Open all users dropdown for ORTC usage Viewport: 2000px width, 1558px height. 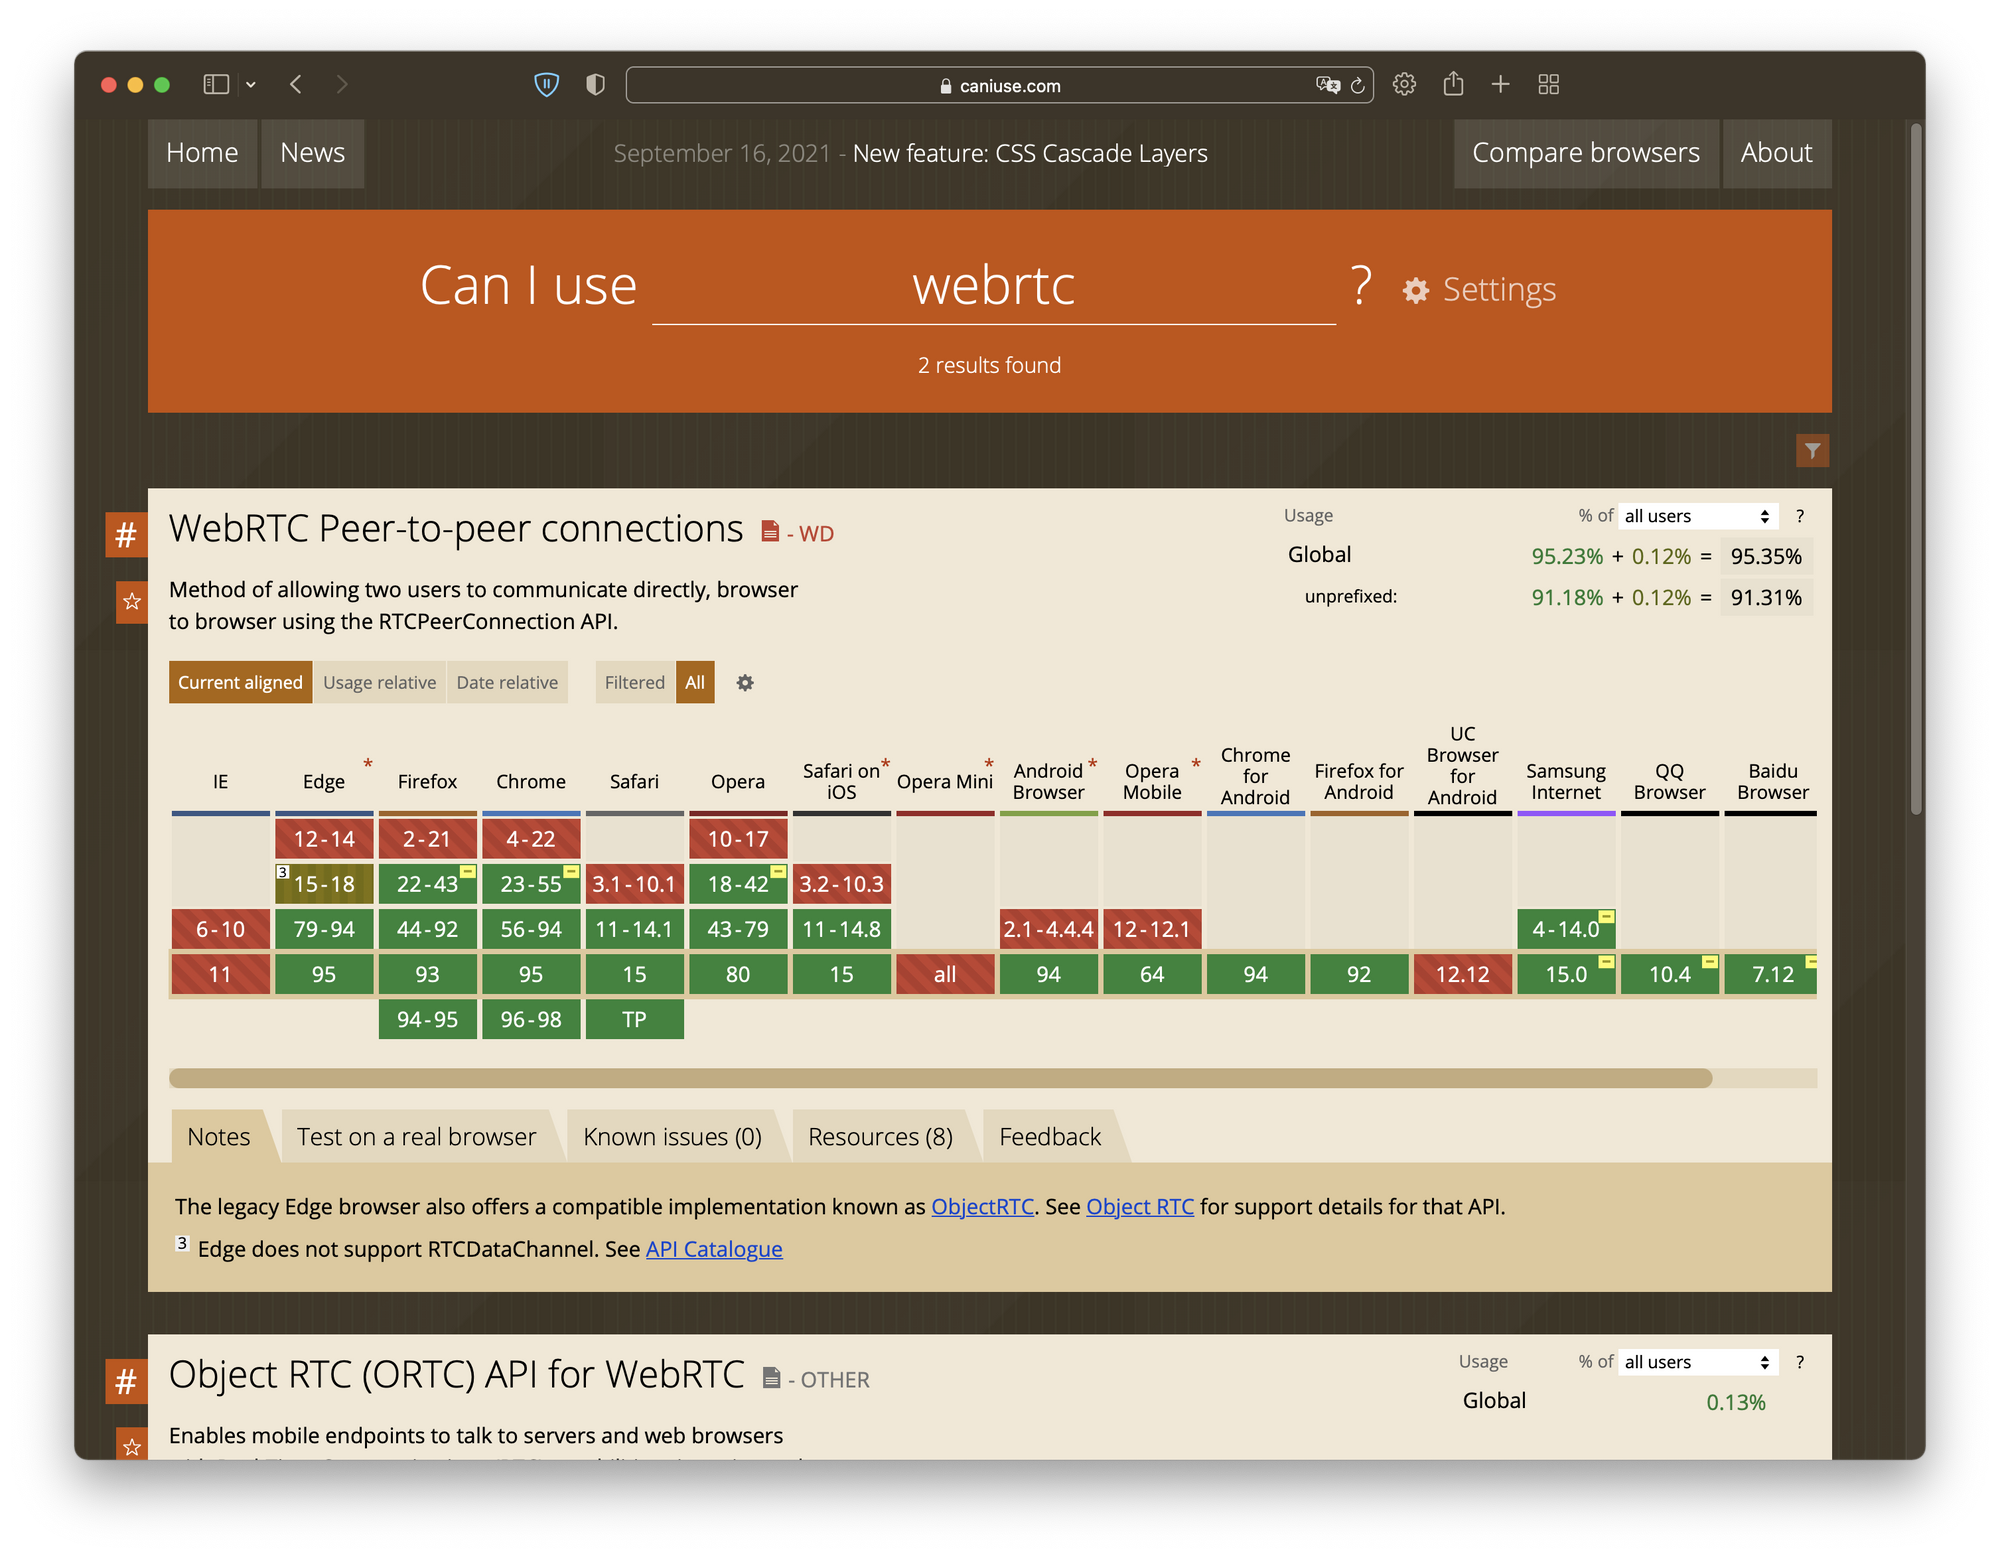point(1698,1362)
